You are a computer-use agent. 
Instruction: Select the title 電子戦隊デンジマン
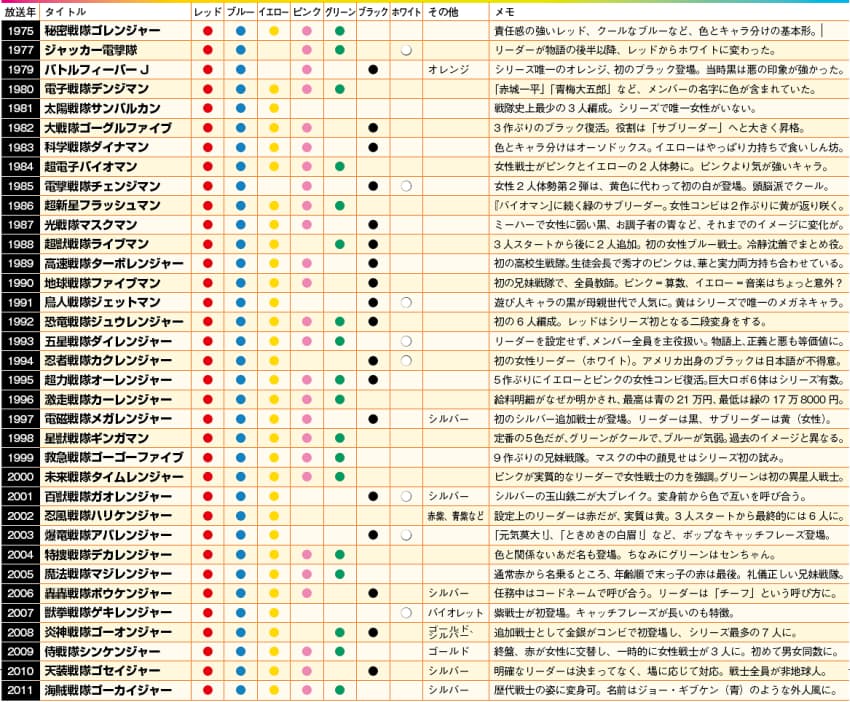coord(96,89)
